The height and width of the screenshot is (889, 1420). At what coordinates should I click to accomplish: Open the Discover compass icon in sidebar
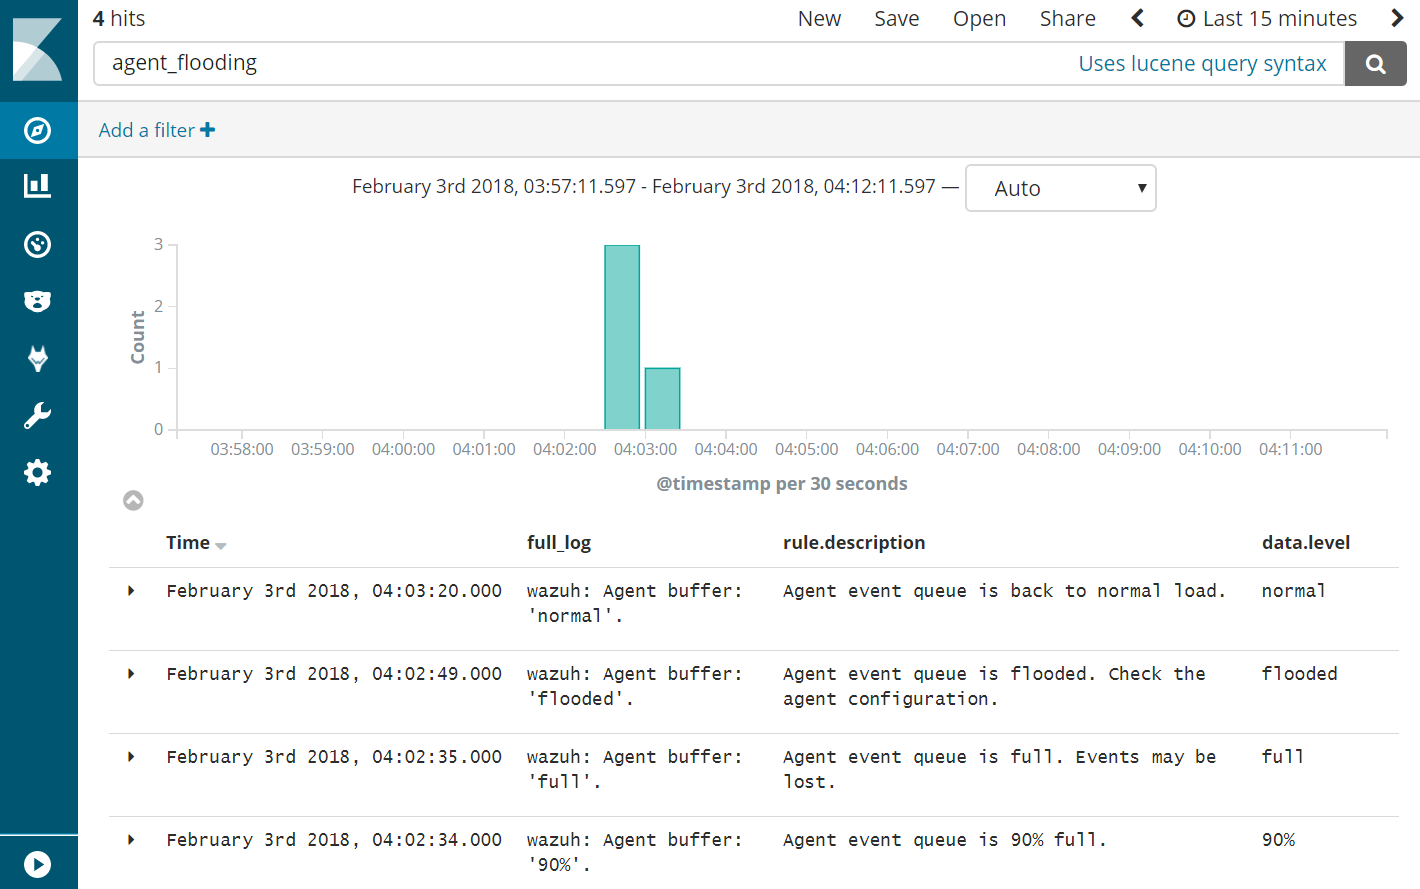tap(38, 130)
